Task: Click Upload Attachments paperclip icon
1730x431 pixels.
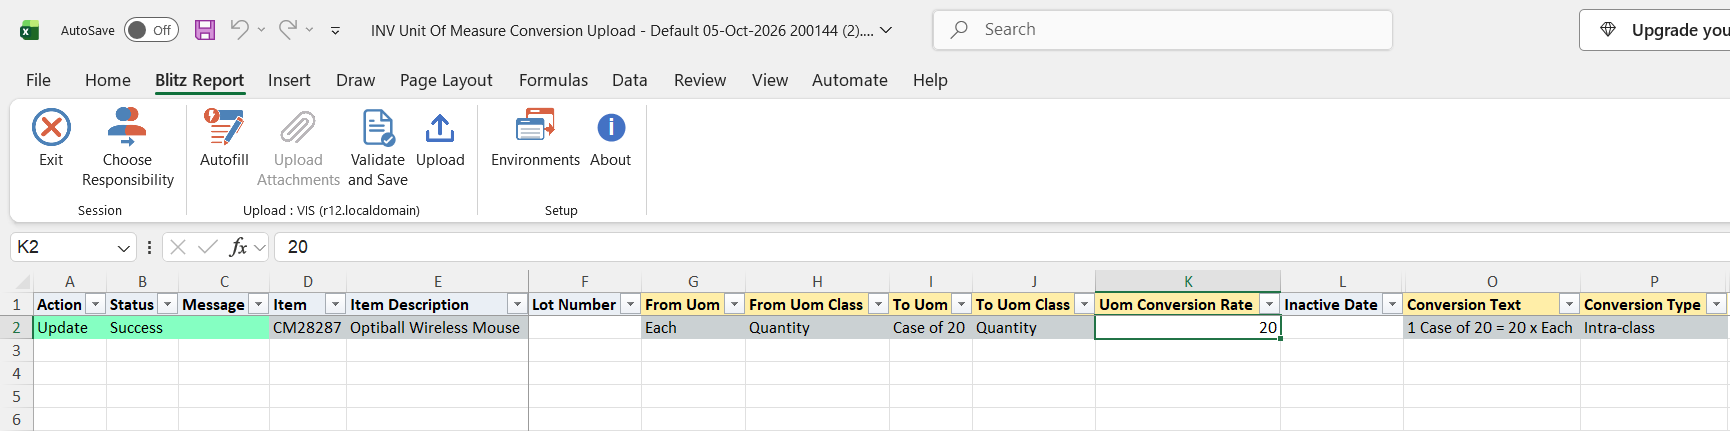Action: tap(298, 128)
